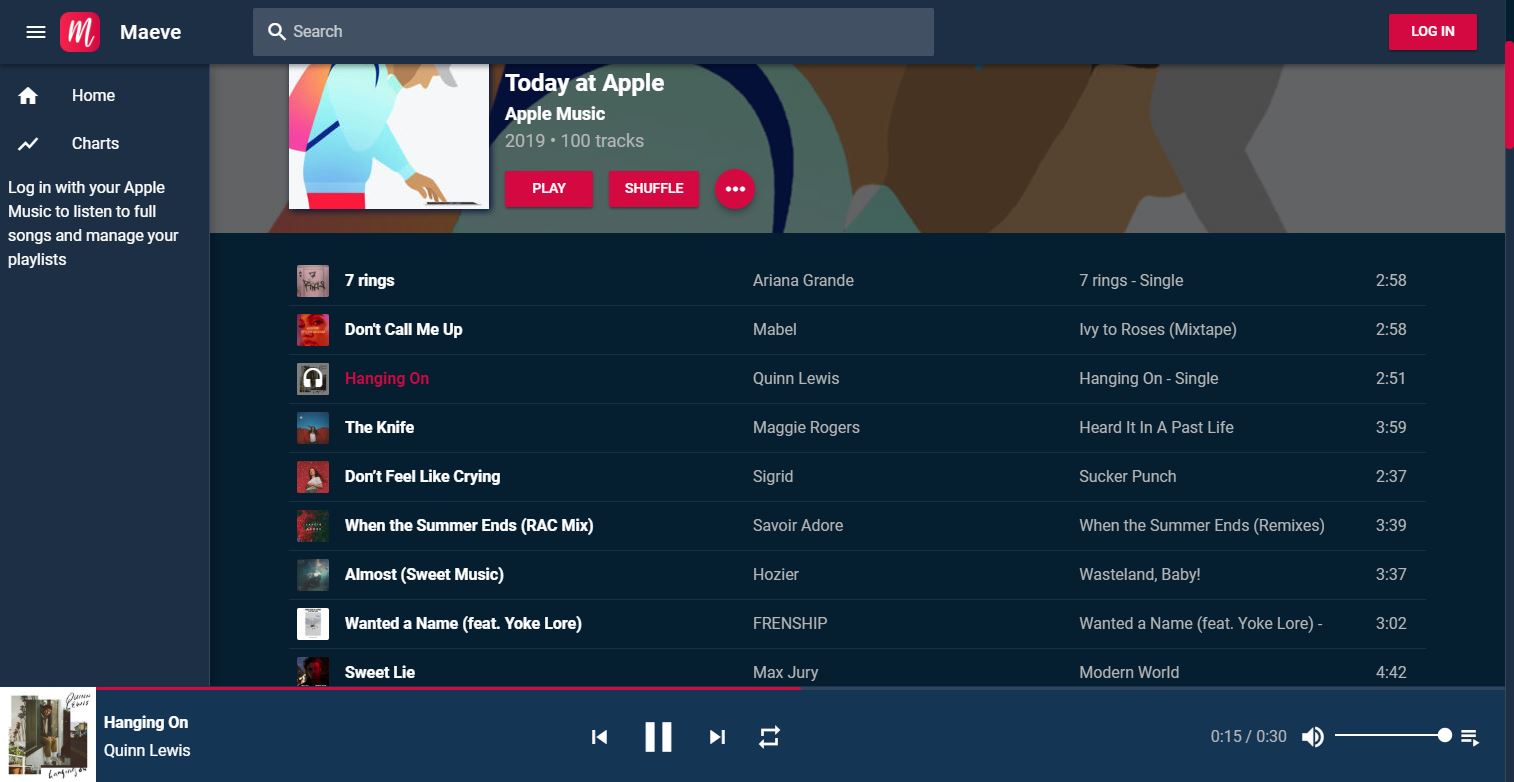
Task: Click the Wanted a Name track artwork
Action: pyautogui.click(x=313, y=624)
